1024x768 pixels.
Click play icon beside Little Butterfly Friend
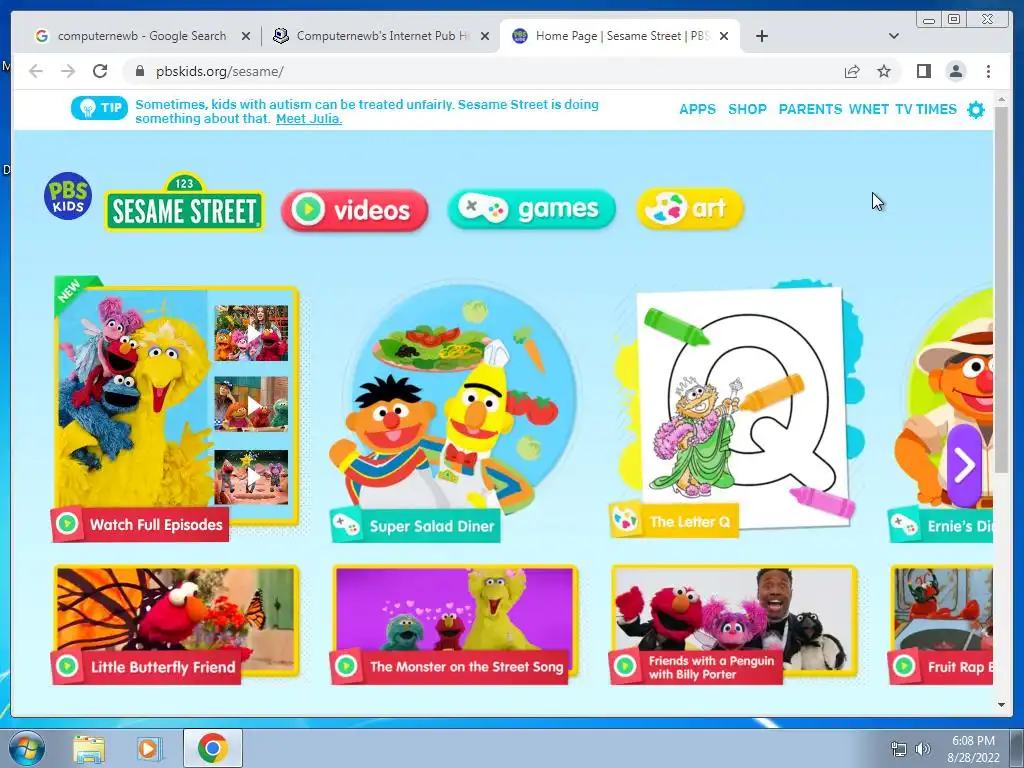coord(67,666)
